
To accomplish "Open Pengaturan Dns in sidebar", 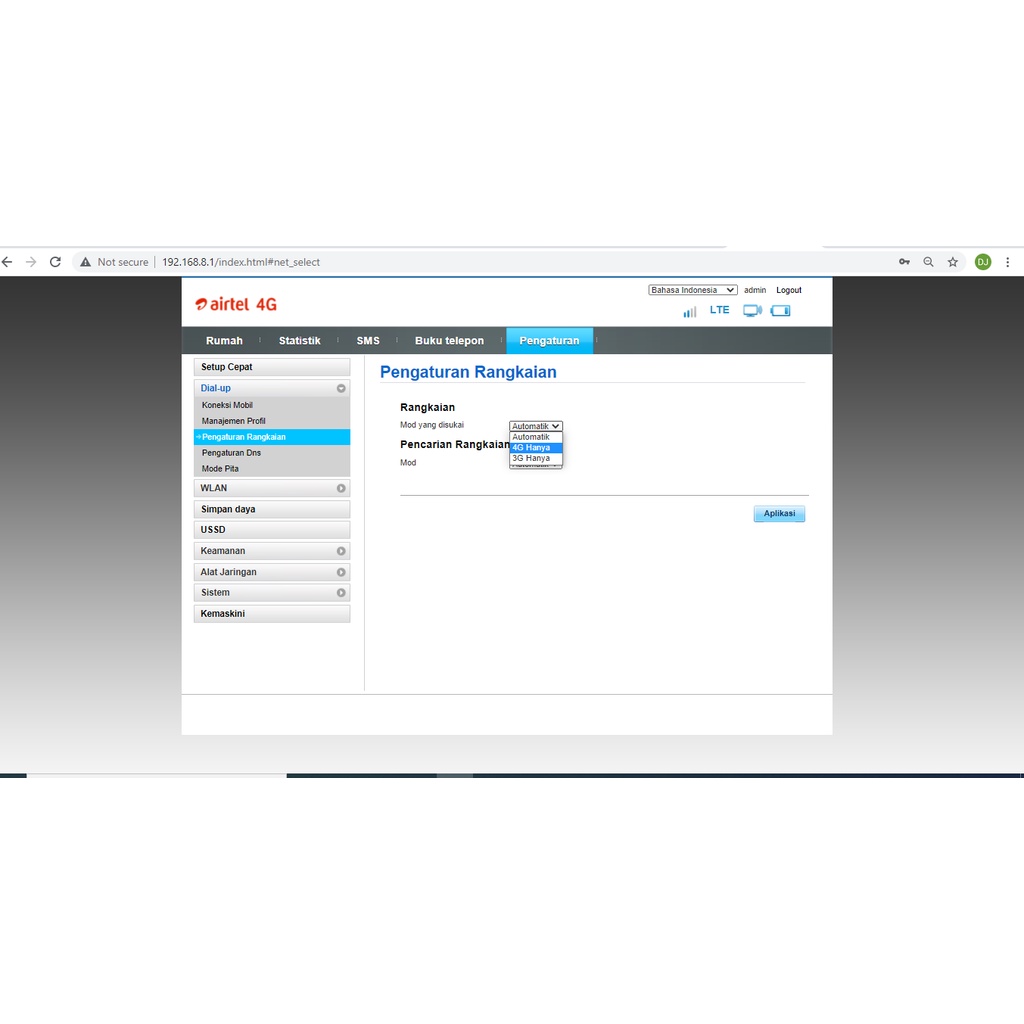I will pyautogui.click(x=231, y=453).
